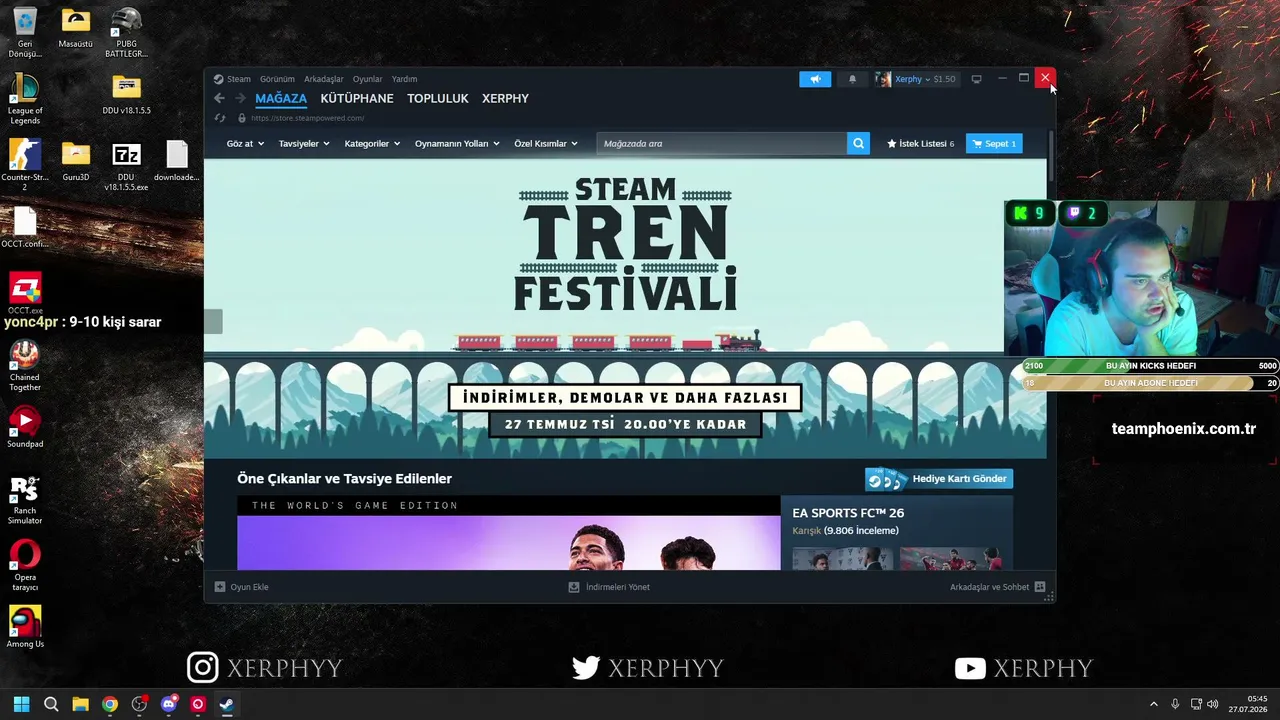Open Chrome from the taskbar
The height and width of the screenshot is (720, 1280).
click(x=110, y=704)
